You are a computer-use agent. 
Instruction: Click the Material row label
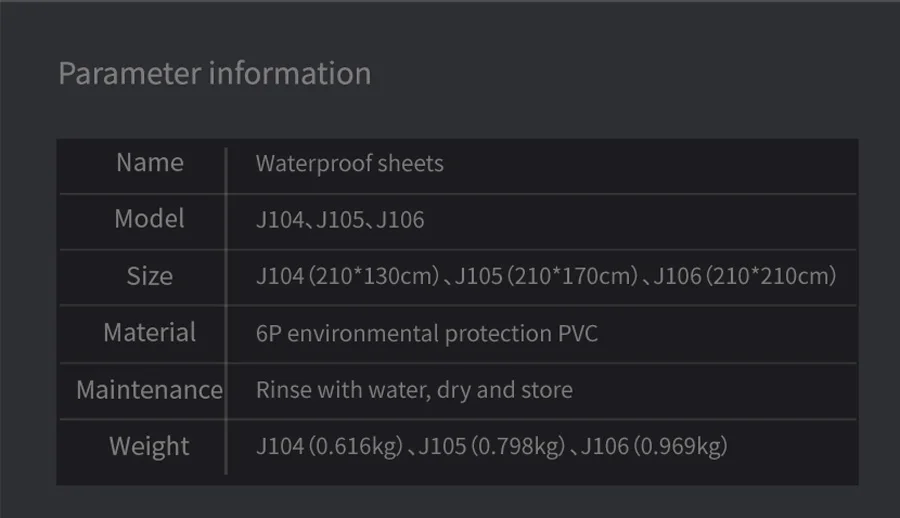coord(149,332)
